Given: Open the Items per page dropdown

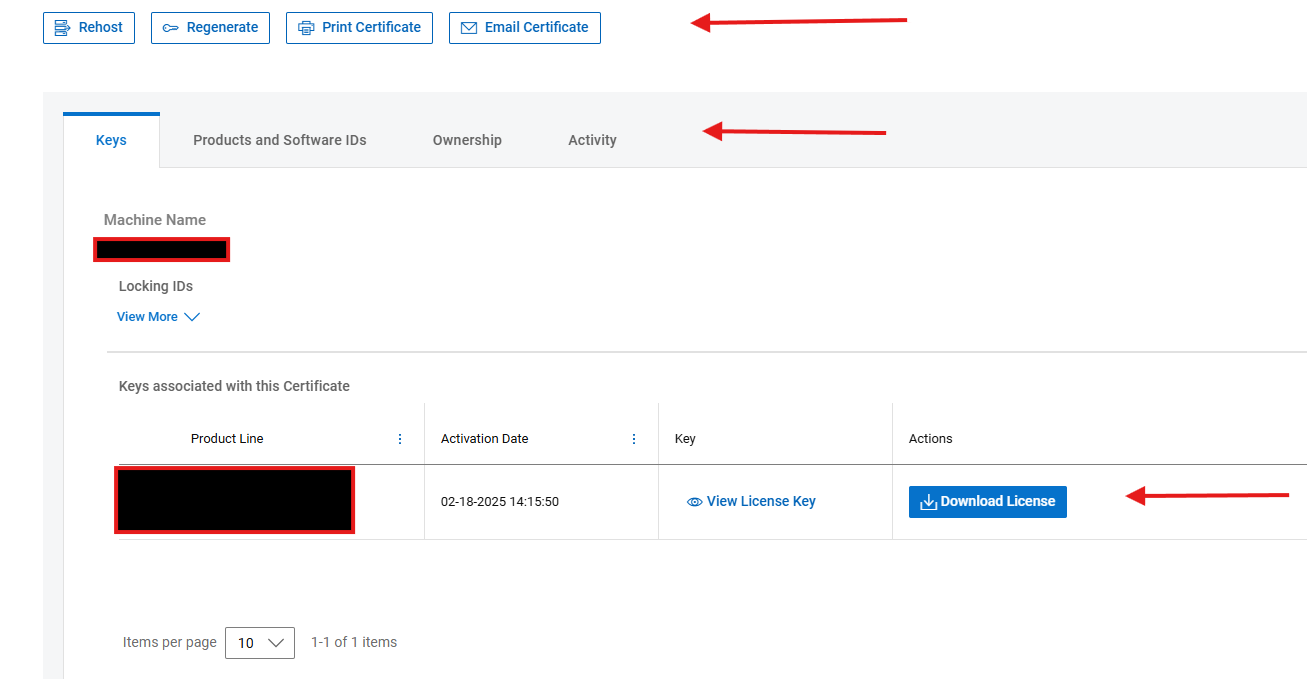Looking at the screenshot, I should (x=259, y=643).
